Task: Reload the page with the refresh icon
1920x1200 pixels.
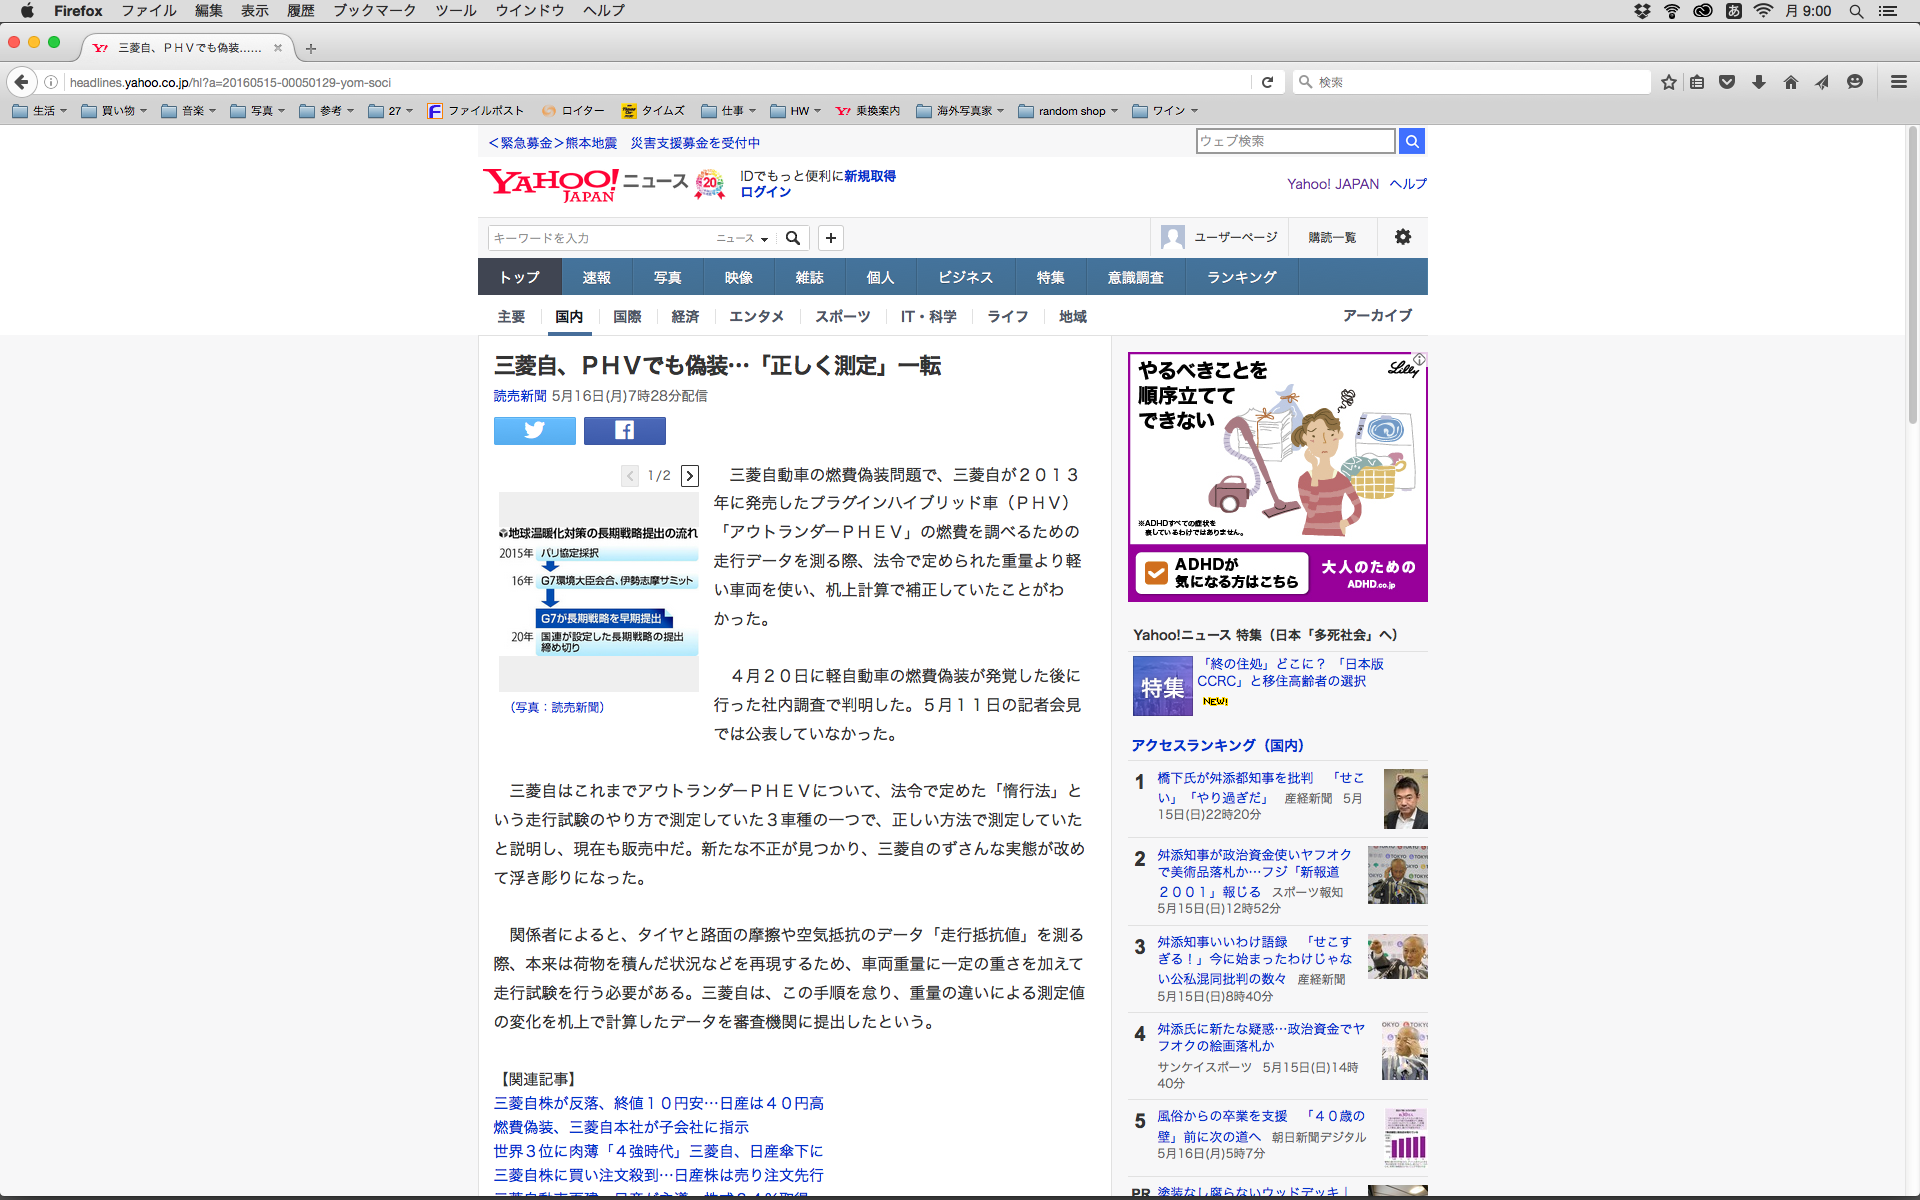Action: pyautogui.click(x=1267, y=82)
